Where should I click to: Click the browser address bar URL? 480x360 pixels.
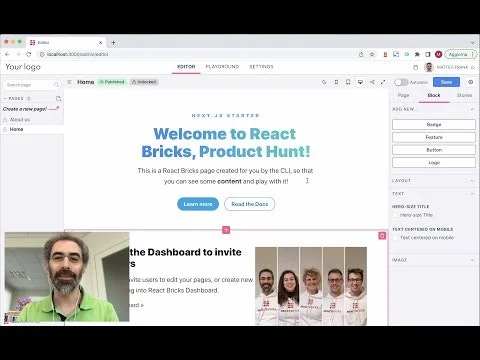tap(77, 54)
